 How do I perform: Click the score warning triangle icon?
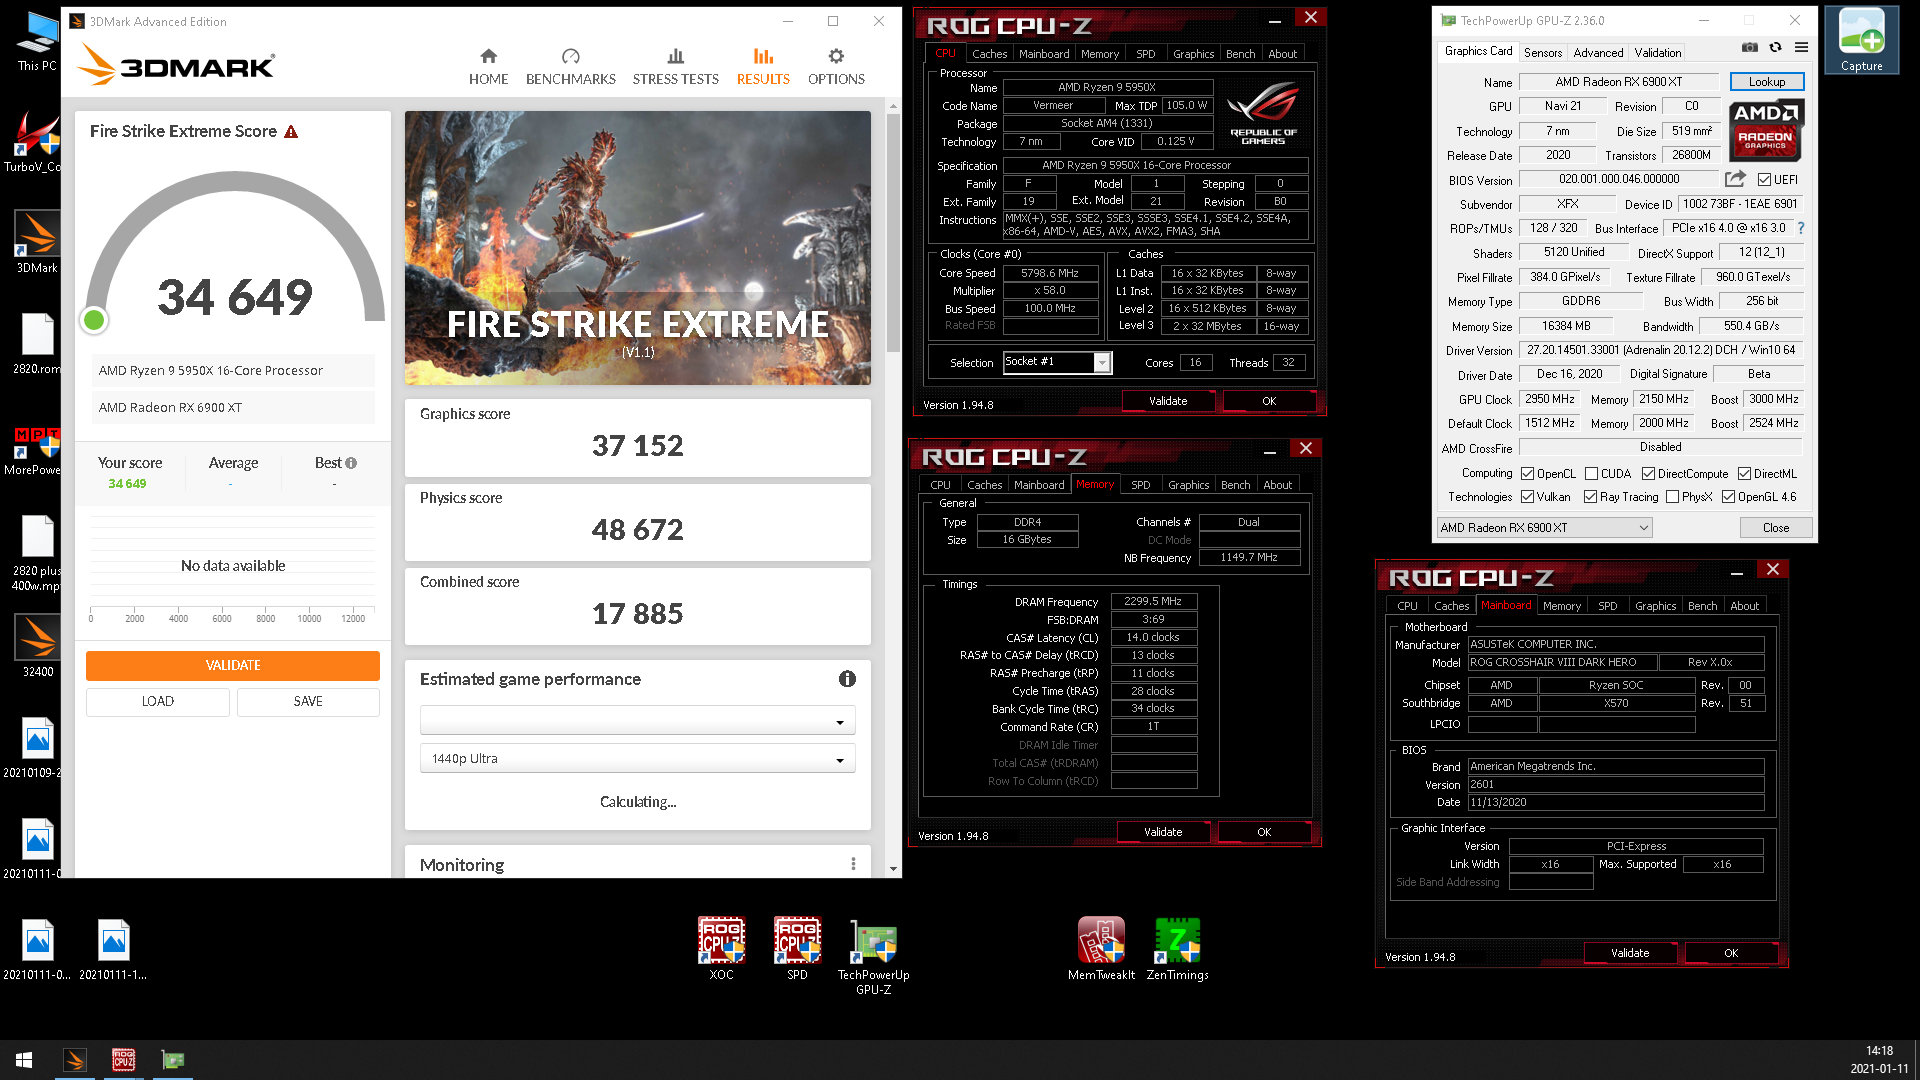pos(291,132)
